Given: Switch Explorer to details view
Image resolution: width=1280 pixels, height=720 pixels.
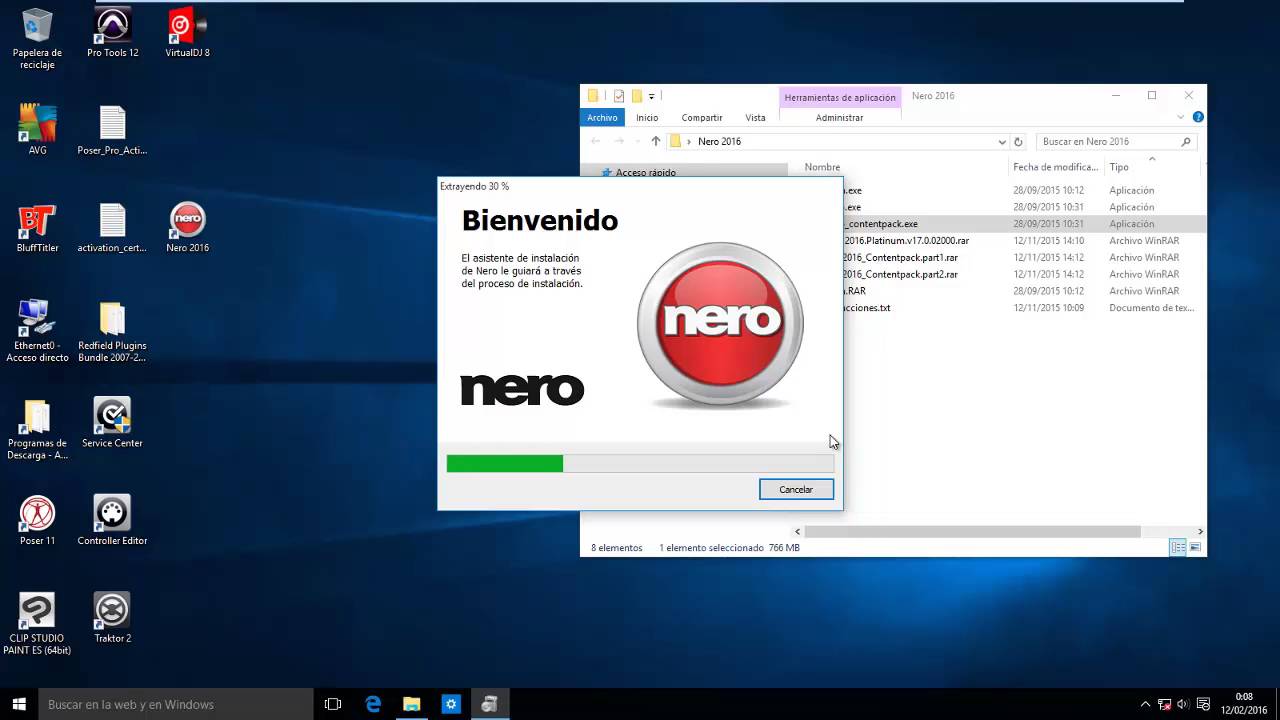Looking at the screenshot, I should (1178, 547).
